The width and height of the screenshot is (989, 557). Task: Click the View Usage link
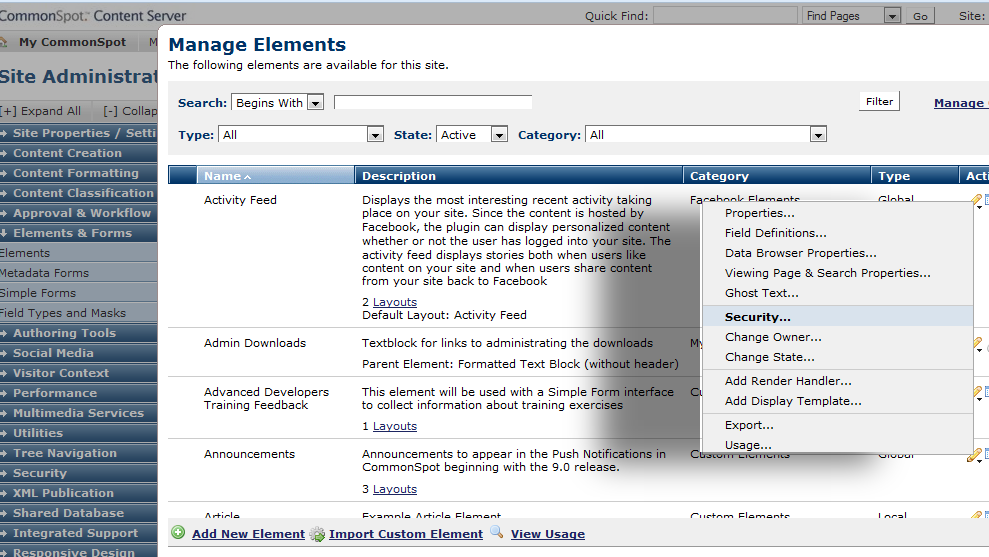[547, 534]
